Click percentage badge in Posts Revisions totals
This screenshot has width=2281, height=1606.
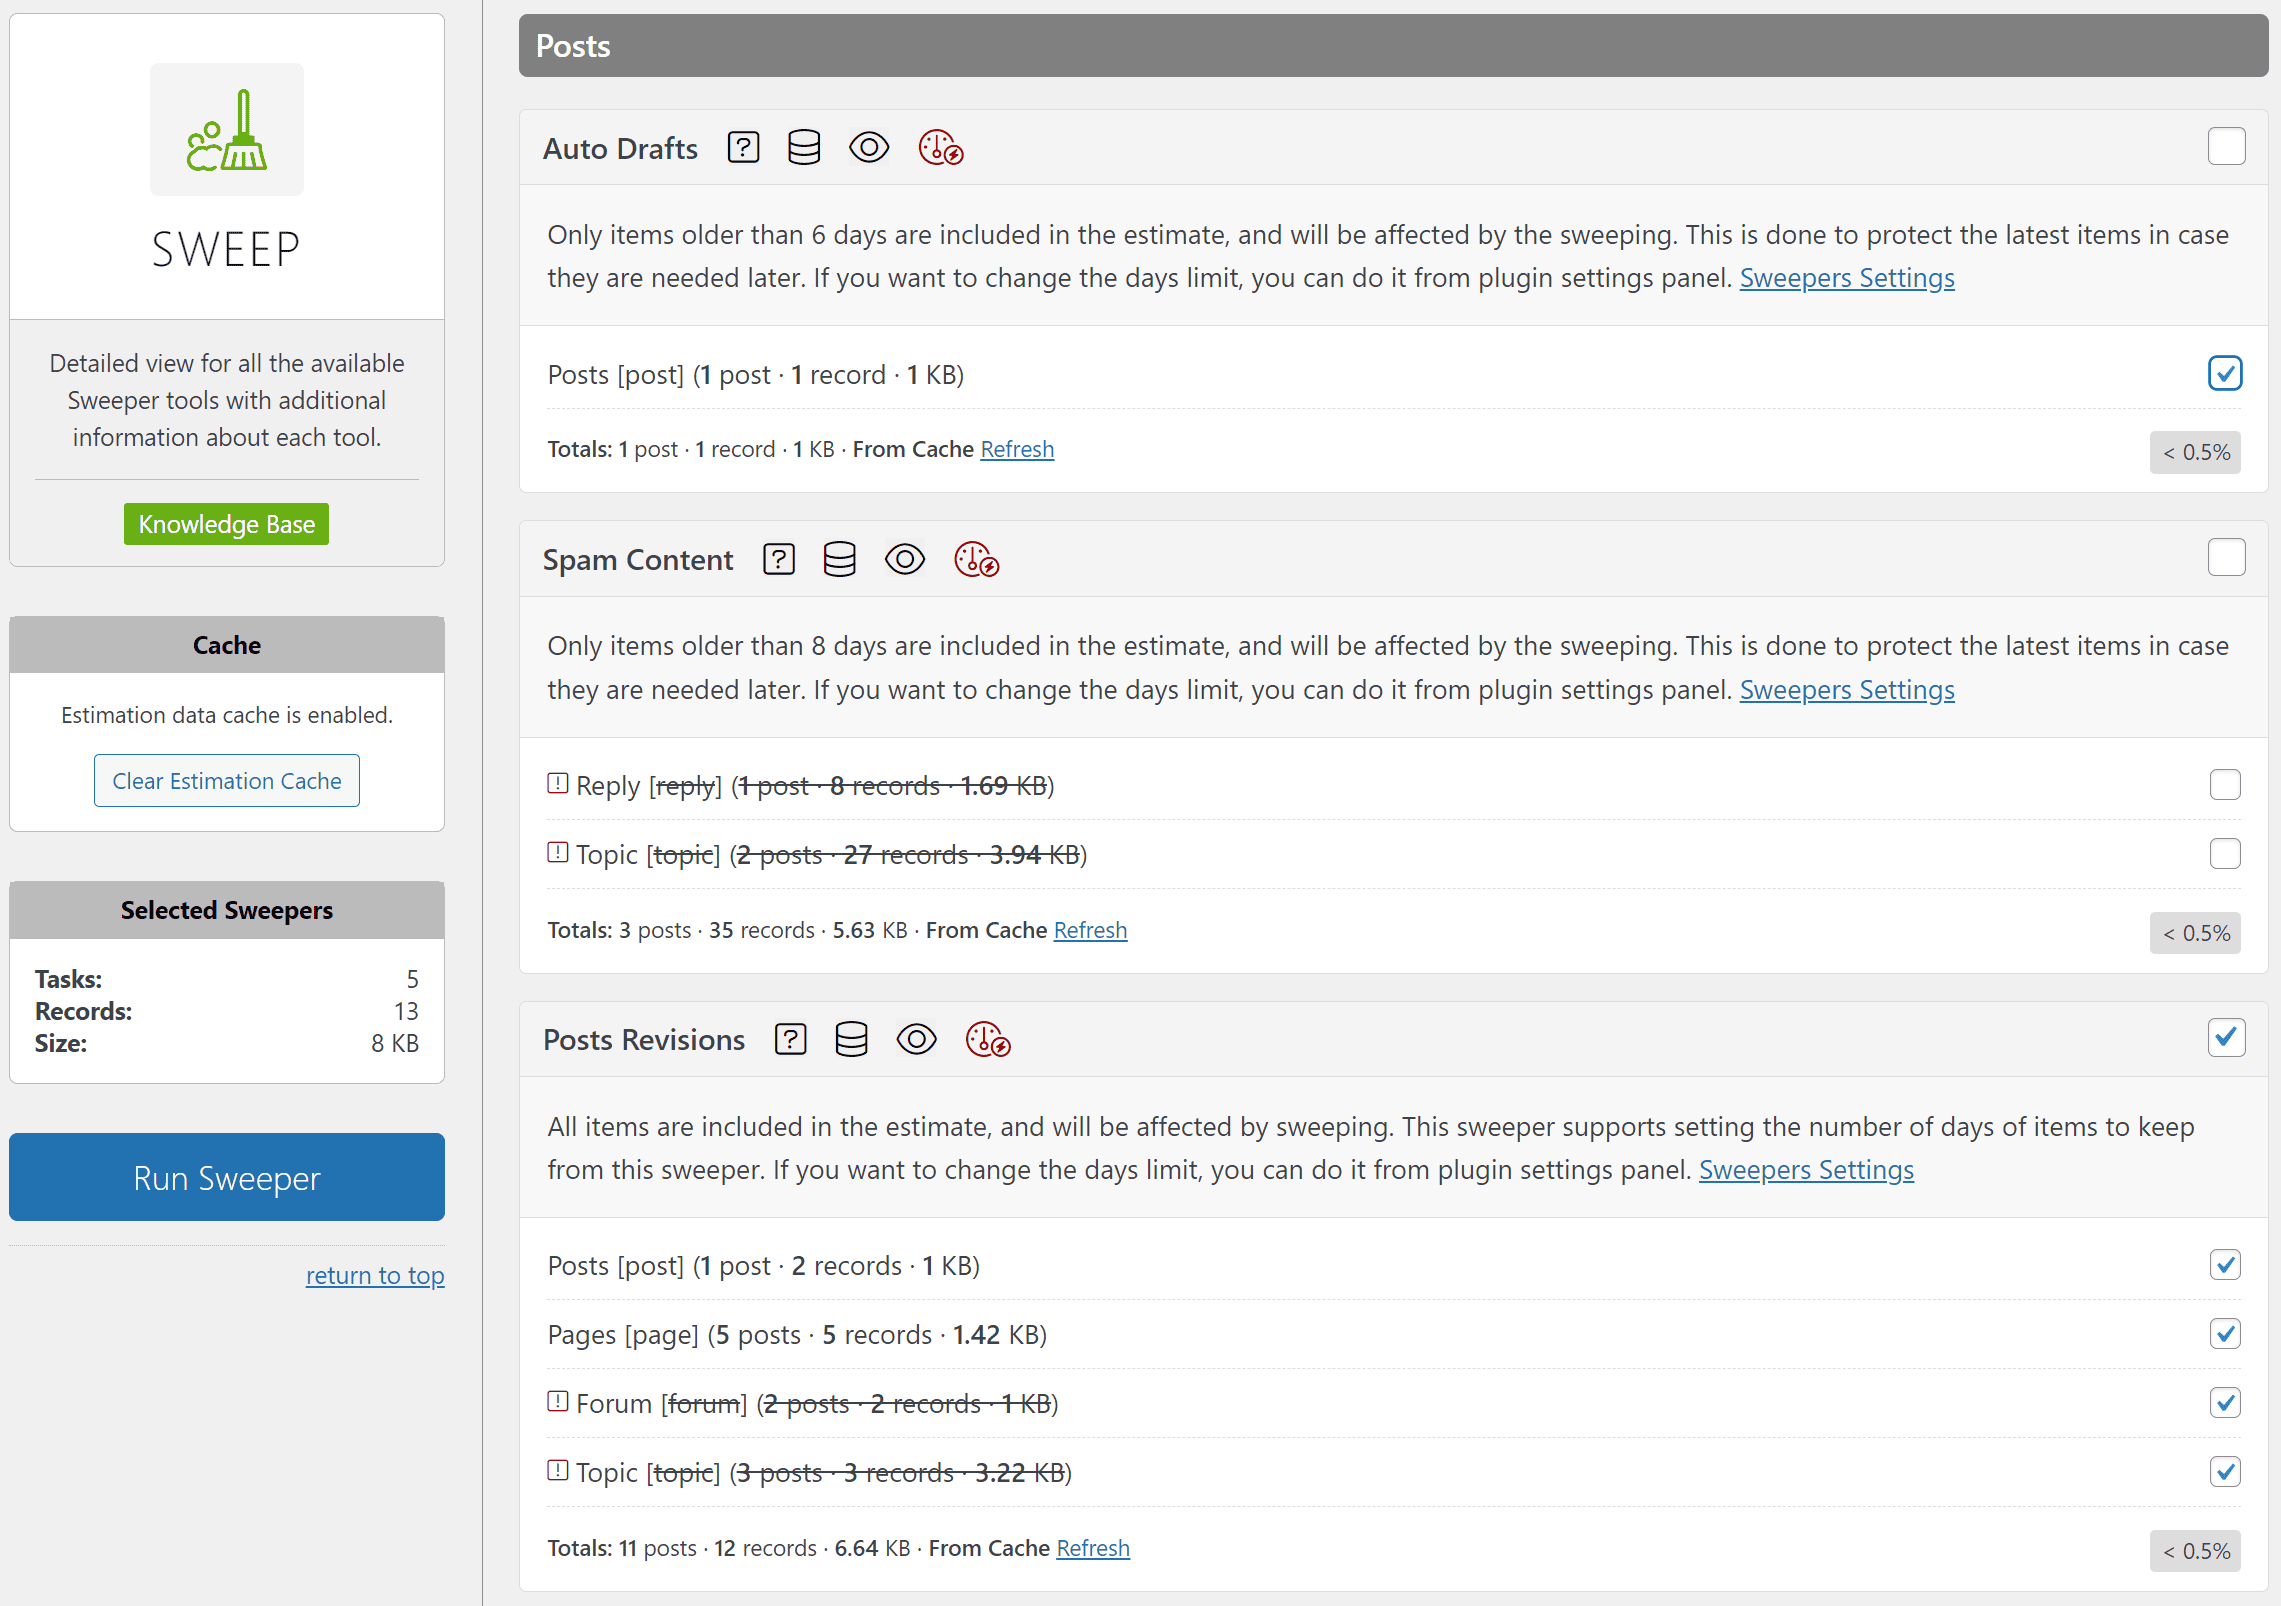click(2196, 1552)
